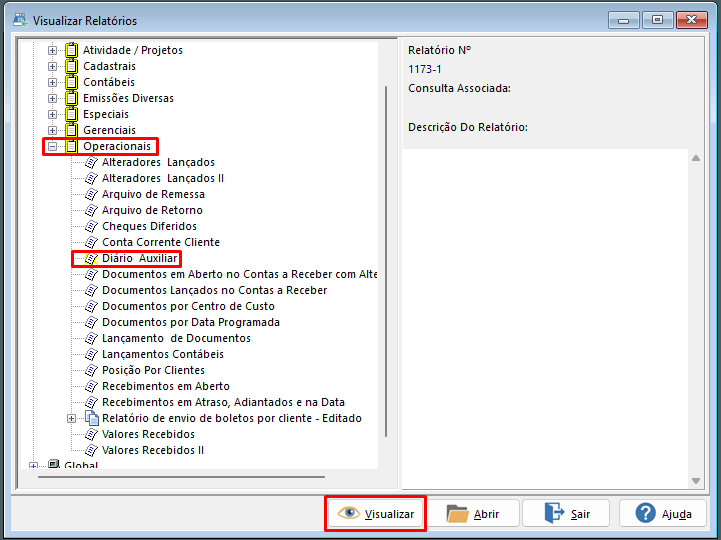Click the report icon of Diário Auxiliar
This screenshot has height=540, width=721.
tap(92, 259)
